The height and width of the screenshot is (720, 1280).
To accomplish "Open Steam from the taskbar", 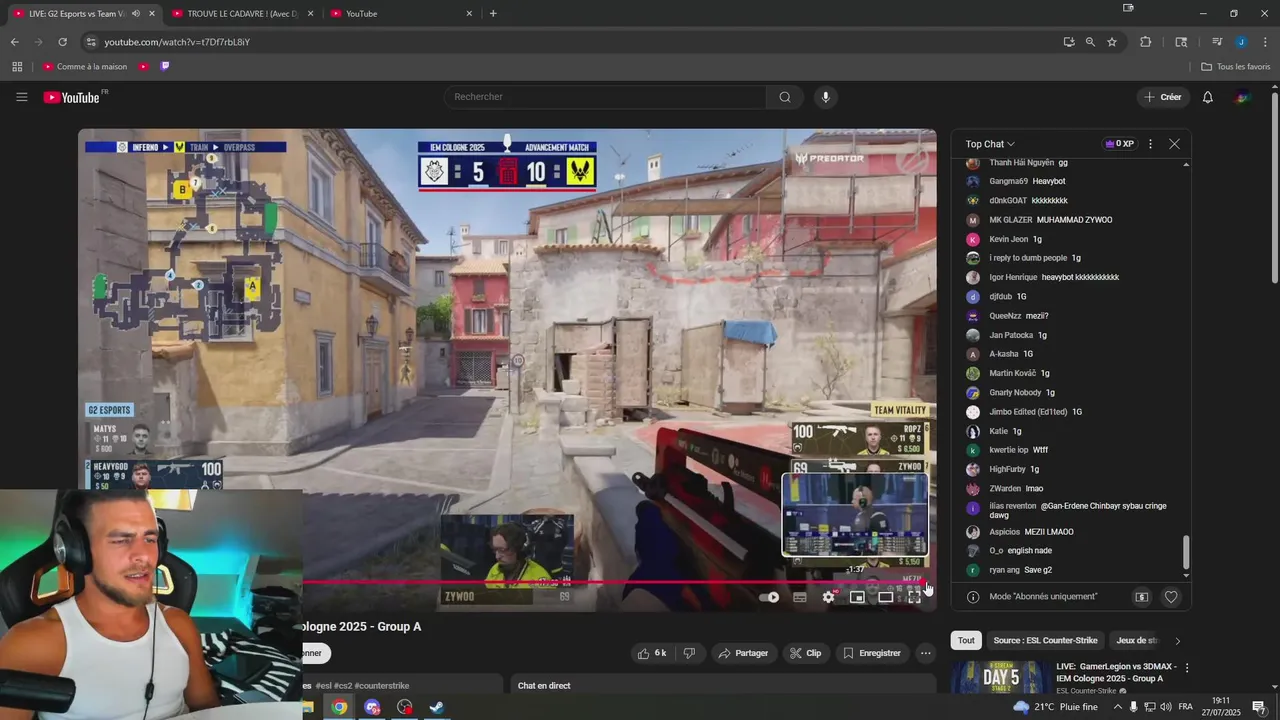I will tap(437, 707).
